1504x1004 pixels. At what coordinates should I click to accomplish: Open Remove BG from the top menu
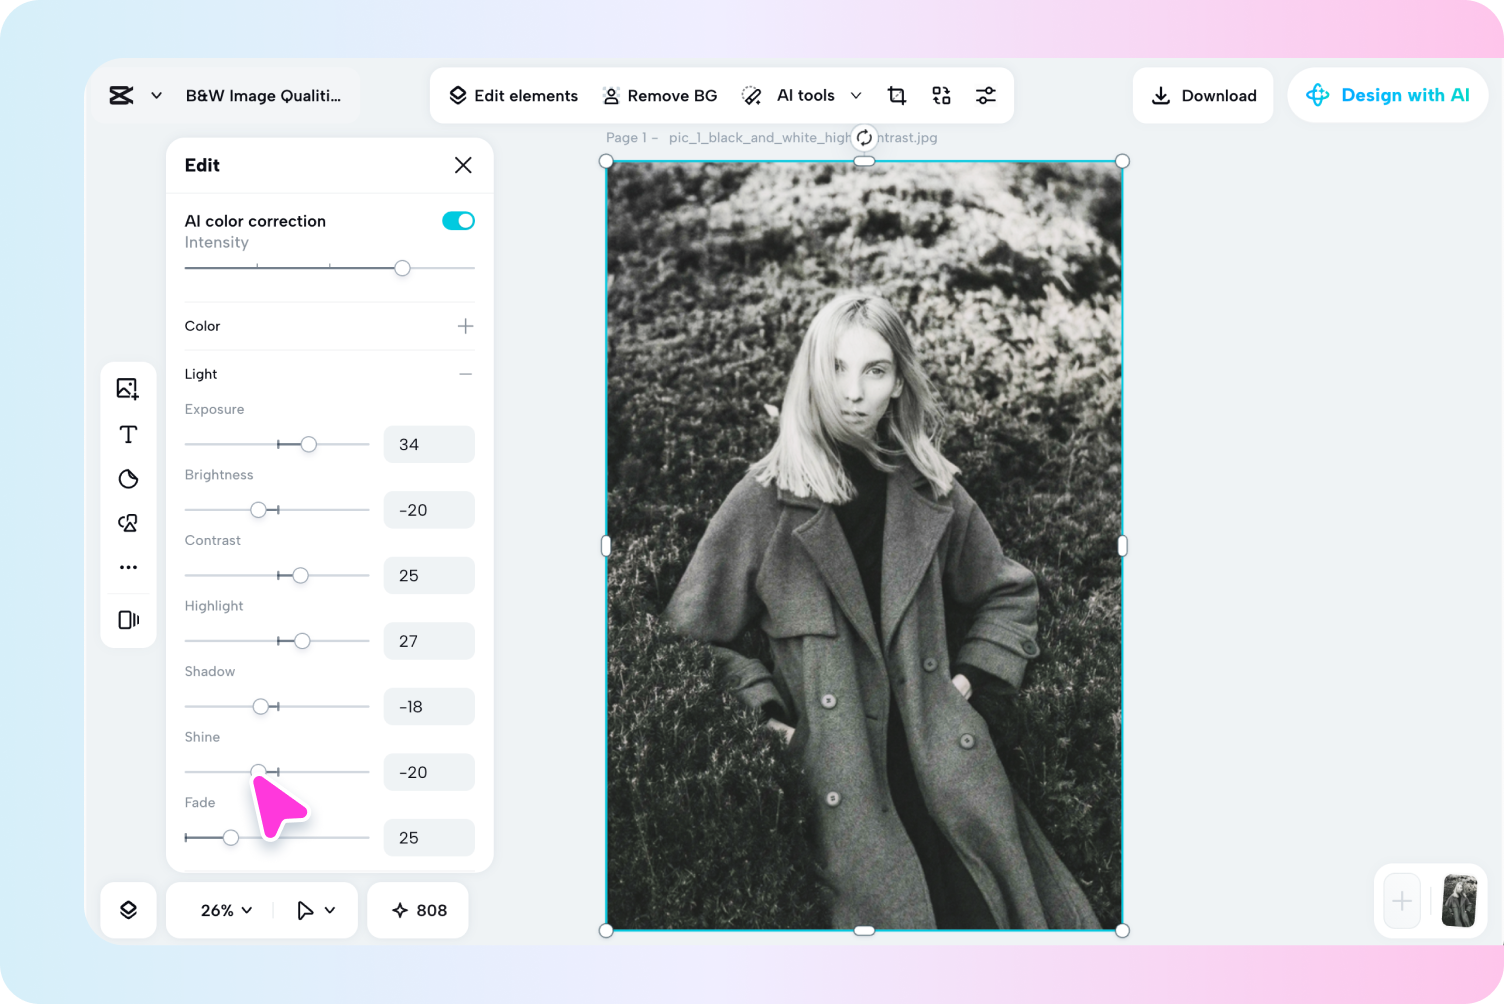point(660,95)
